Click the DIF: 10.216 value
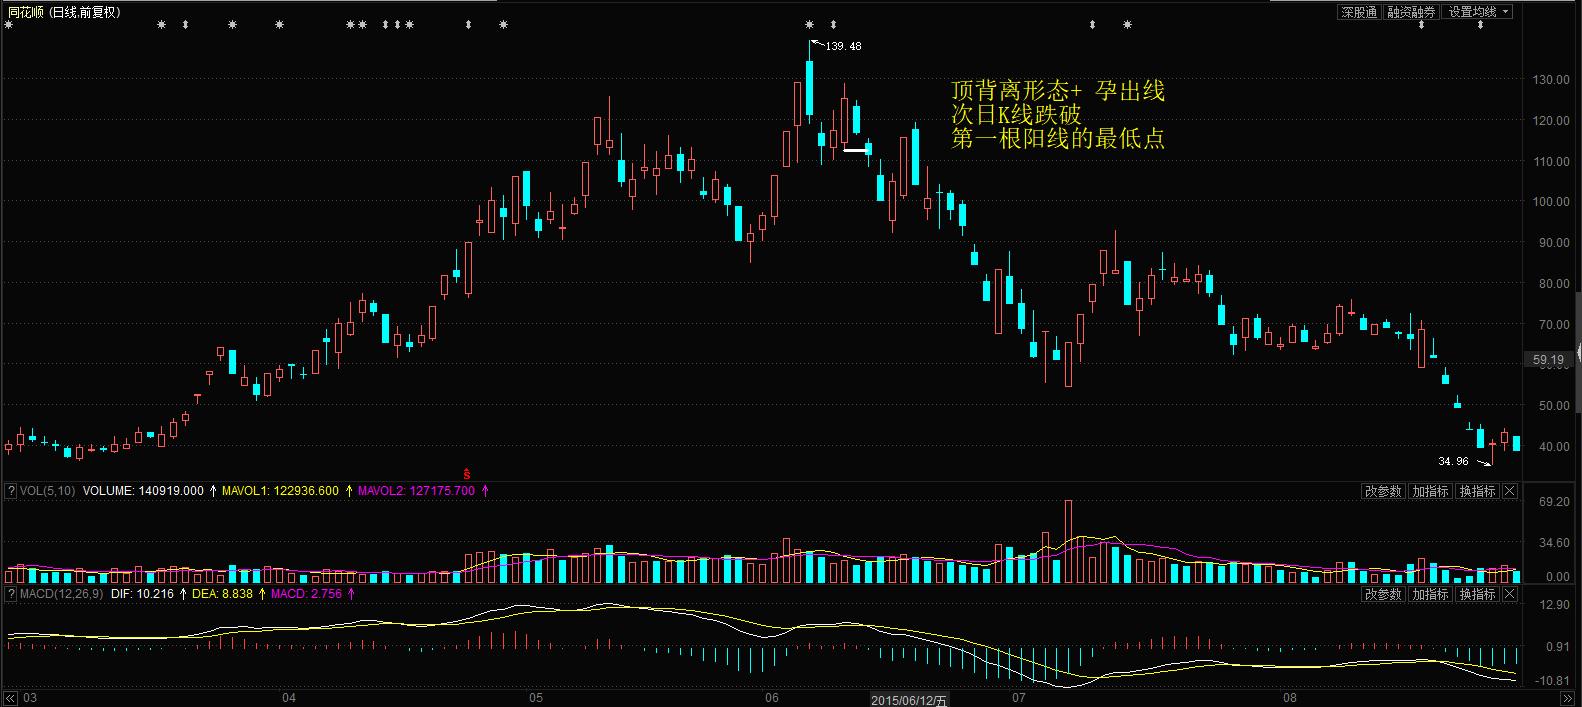The width and height of the screenshot is (1582, 707). click(x=142, y=594)
